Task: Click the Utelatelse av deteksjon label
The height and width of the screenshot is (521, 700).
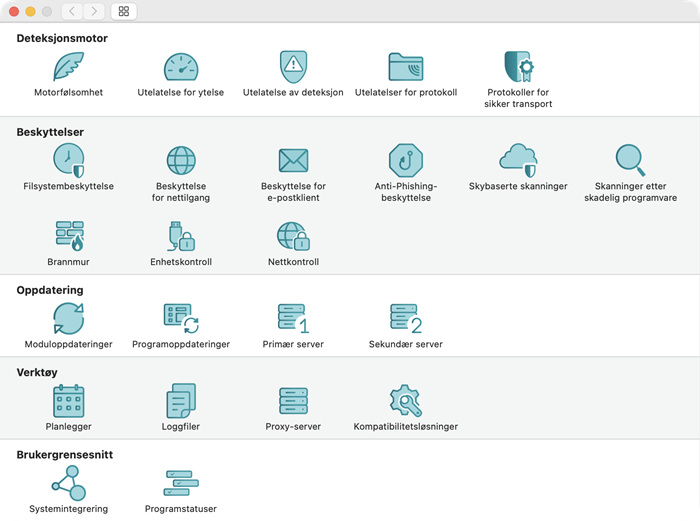Action: (293, 92)
